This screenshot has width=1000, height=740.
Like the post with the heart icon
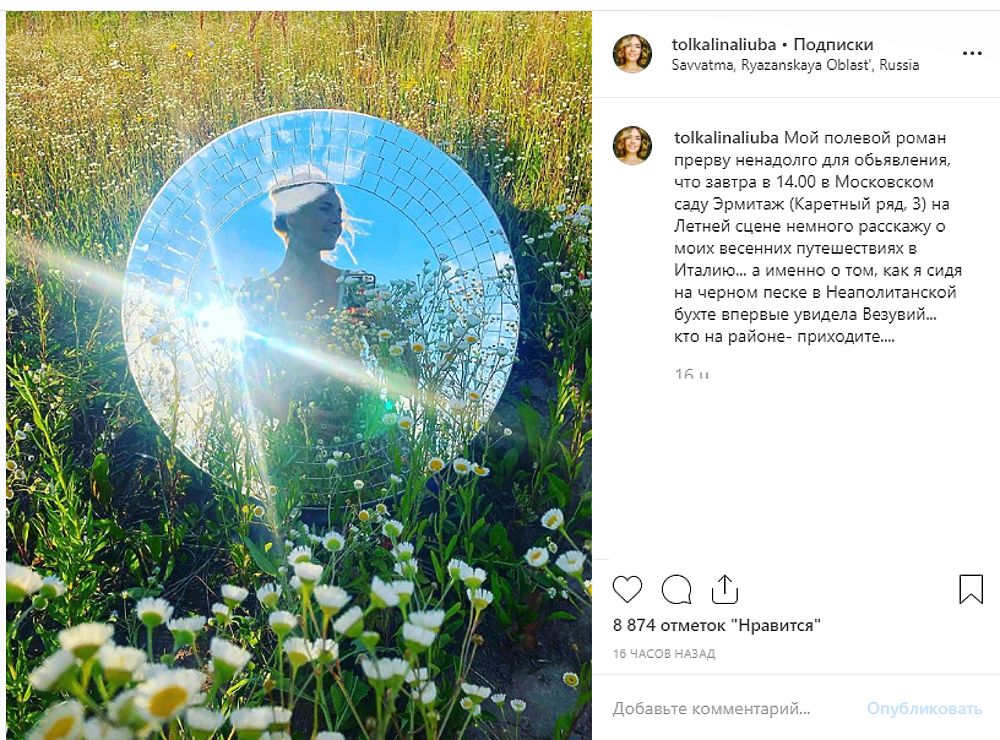[x=627, y=589]
